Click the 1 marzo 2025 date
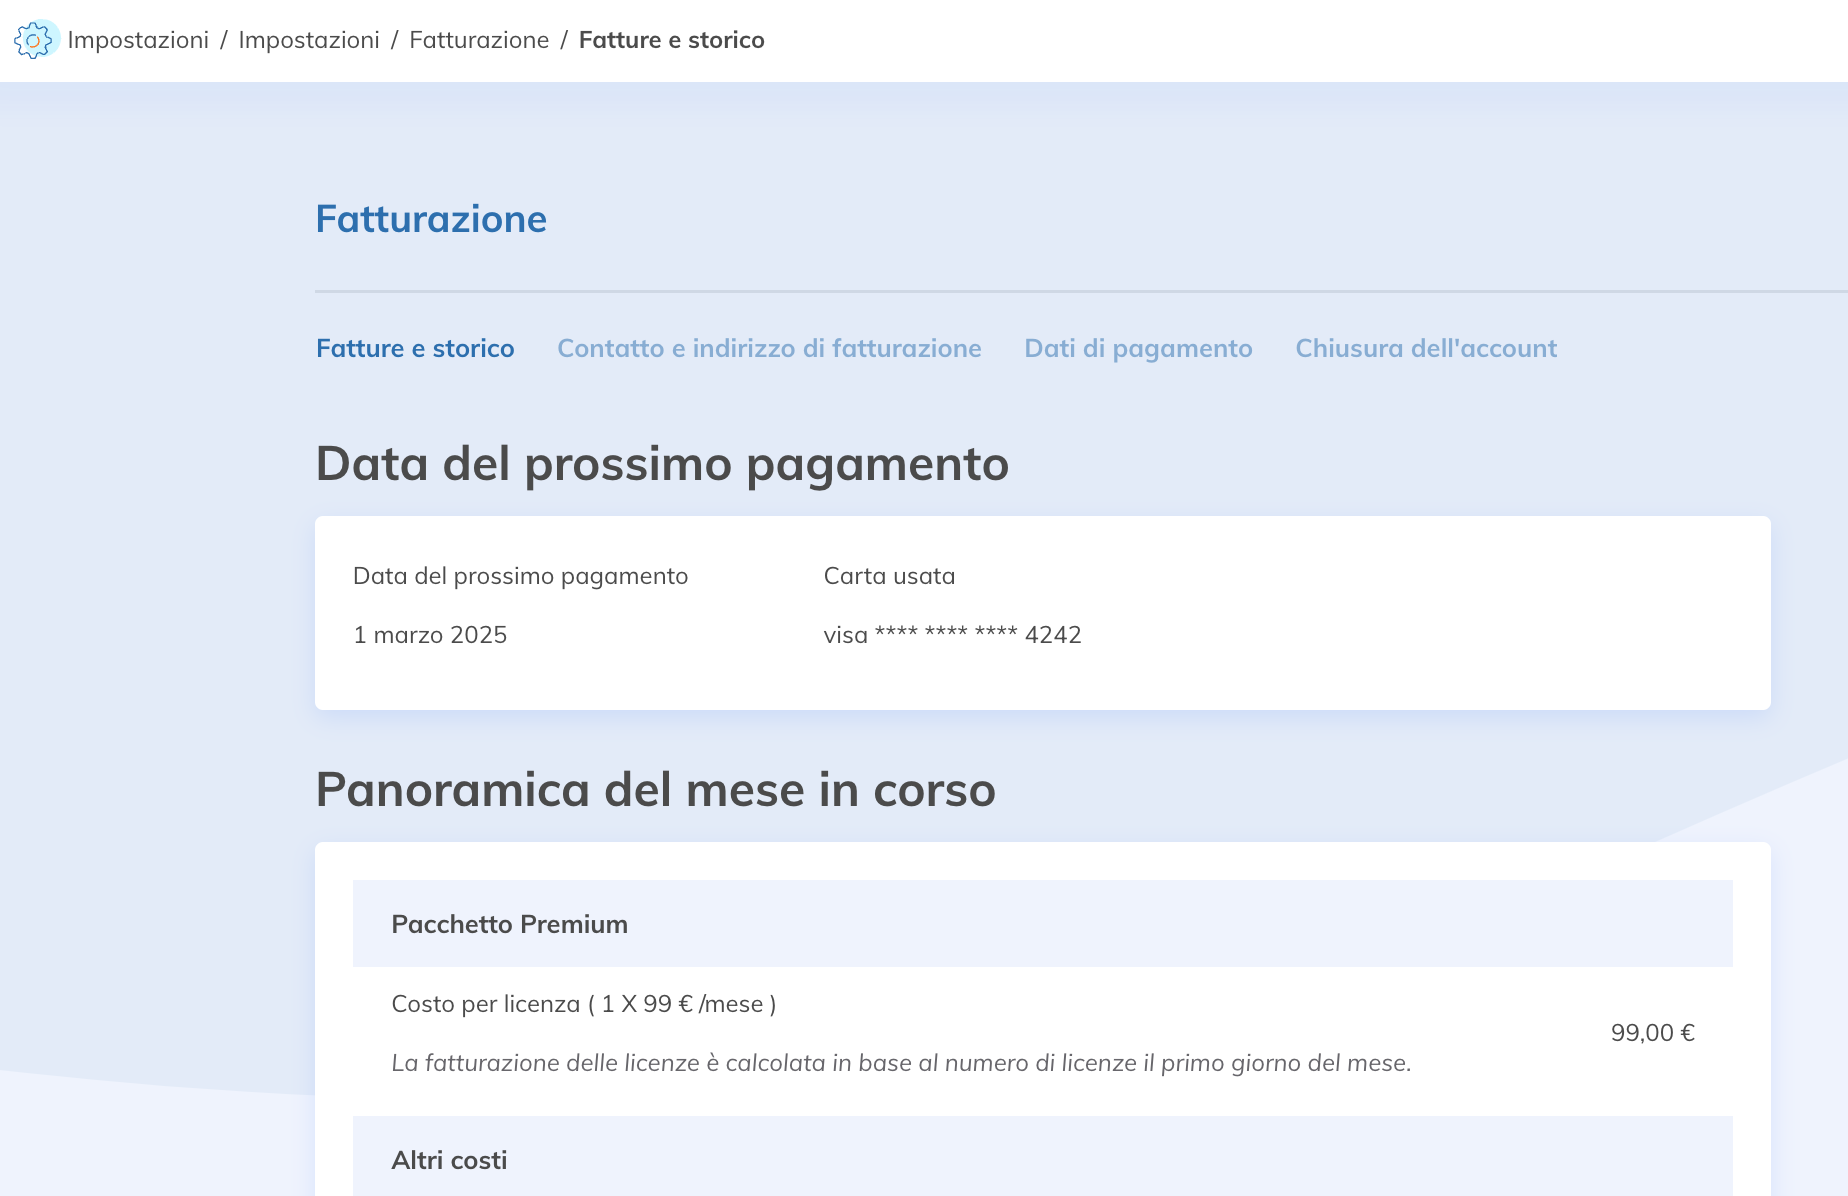This screenshot has height=1196, width=1848. [430, 635]
